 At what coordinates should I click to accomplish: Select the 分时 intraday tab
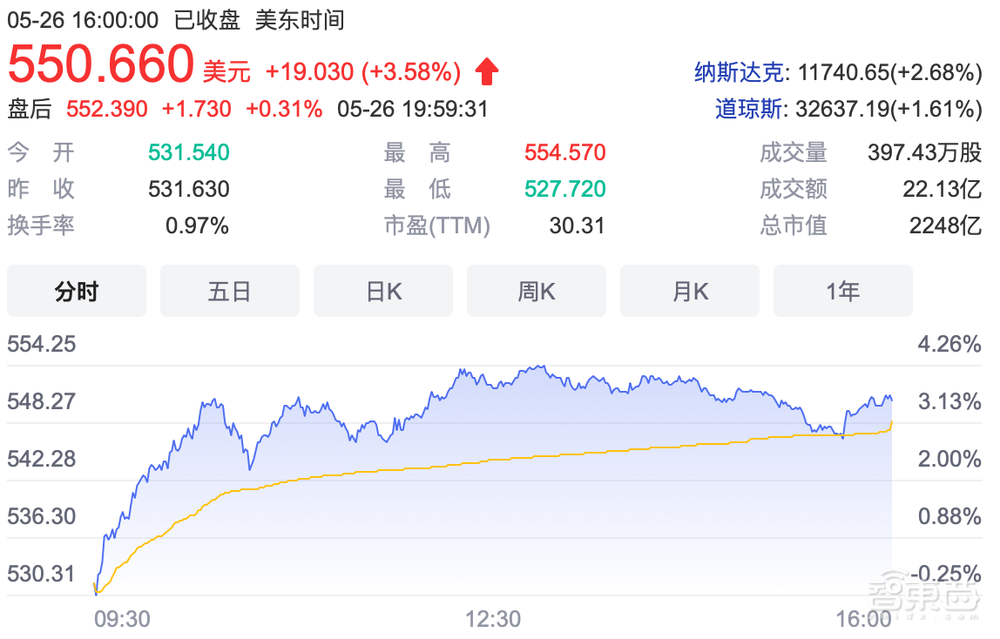pos(76,290)
